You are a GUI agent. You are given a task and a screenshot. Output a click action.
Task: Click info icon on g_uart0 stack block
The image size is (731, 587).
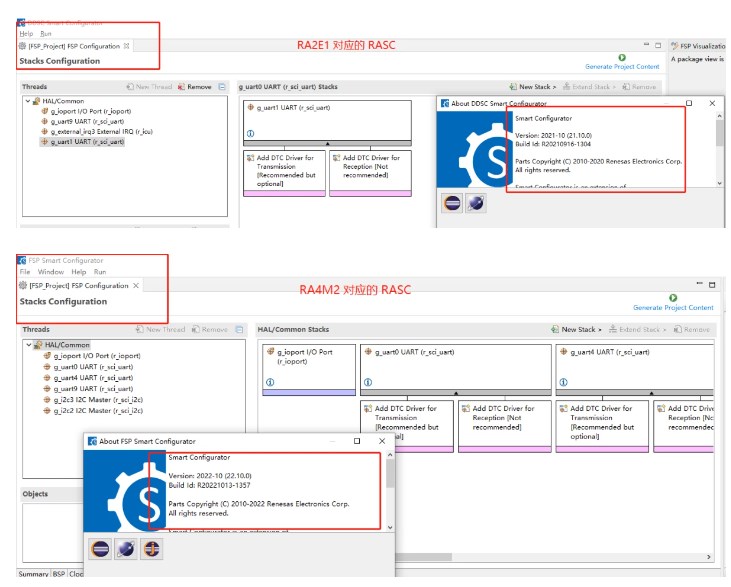click(x=368, y=382)
